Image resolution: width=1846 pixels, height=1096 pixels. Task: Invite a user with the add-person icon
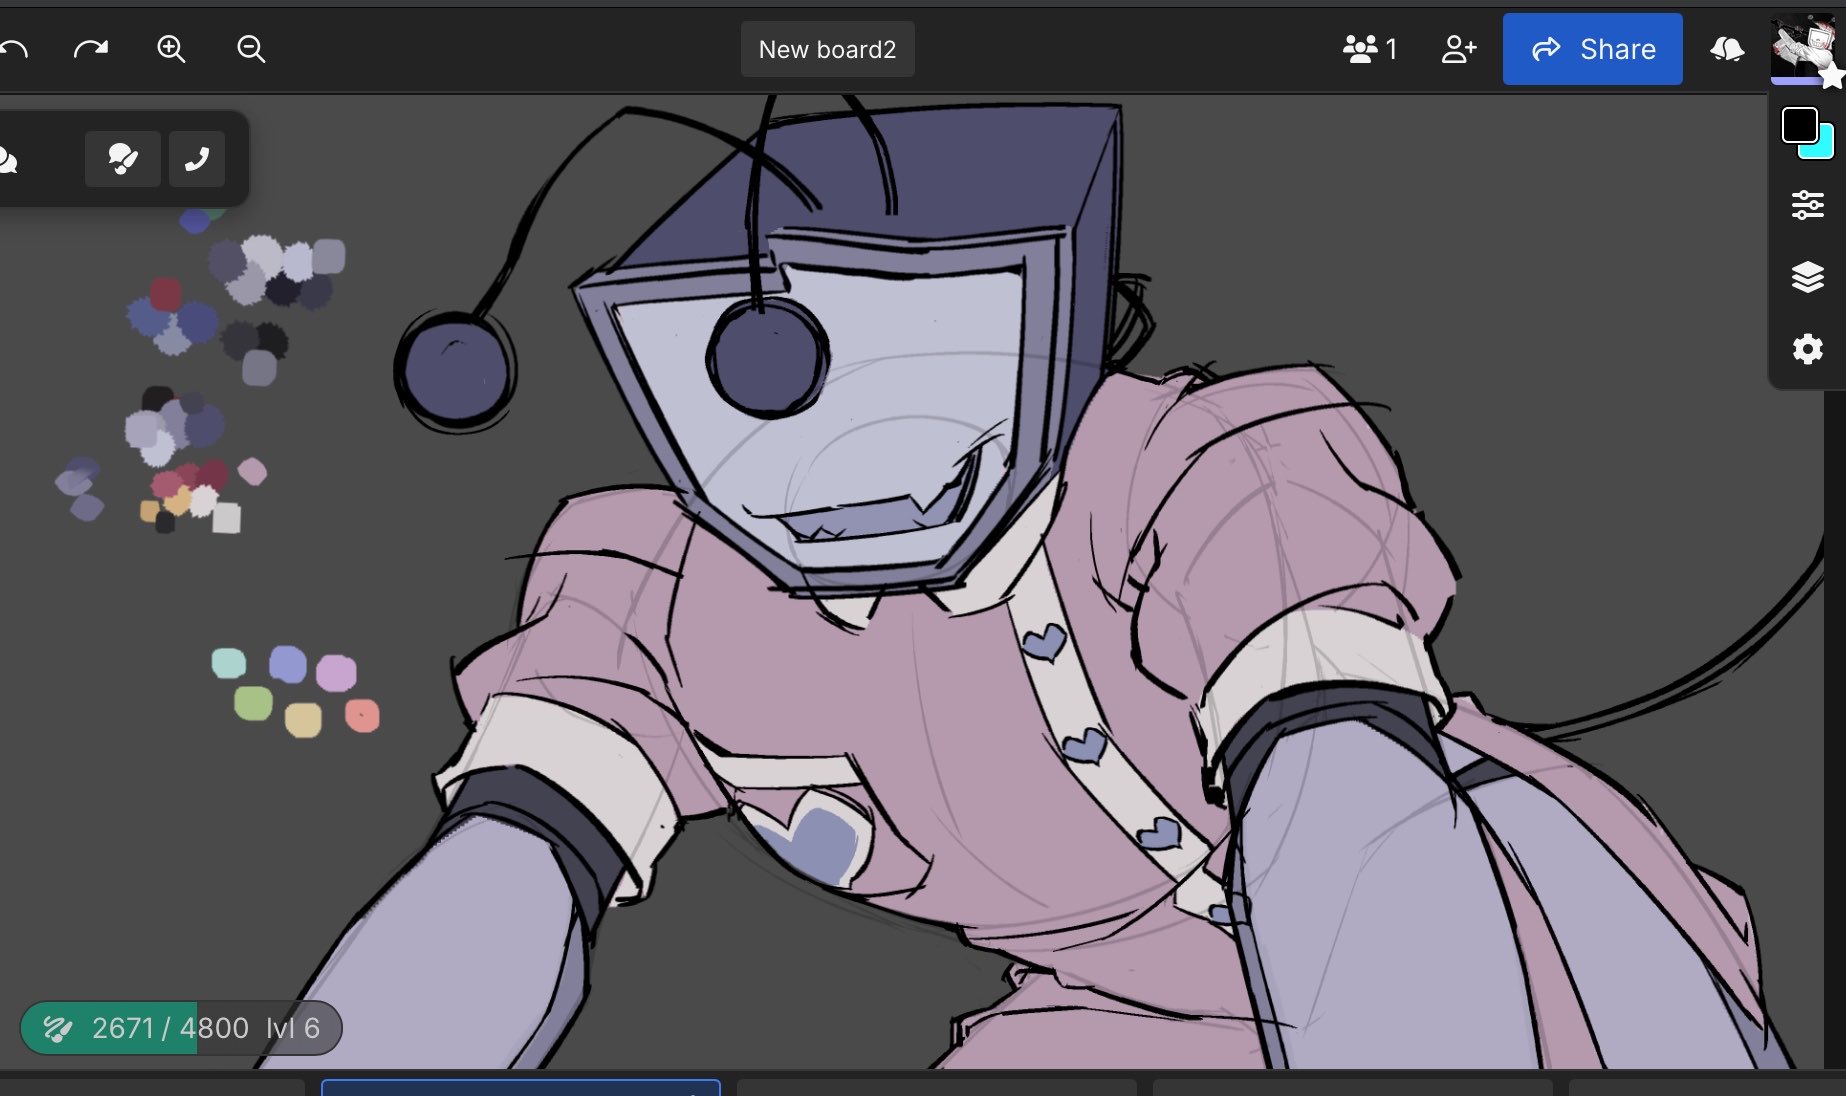(1459, 49)
